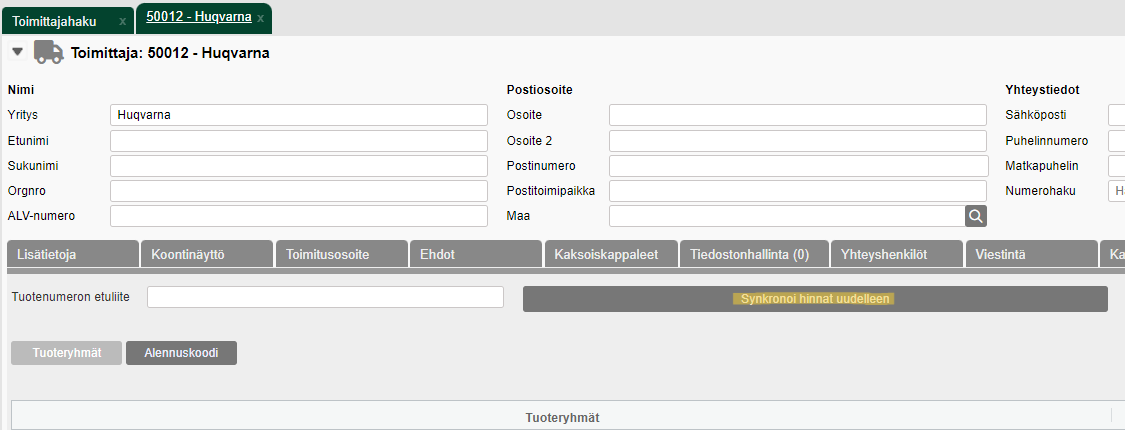Click into the Sähköposti field

point(1116,115)
